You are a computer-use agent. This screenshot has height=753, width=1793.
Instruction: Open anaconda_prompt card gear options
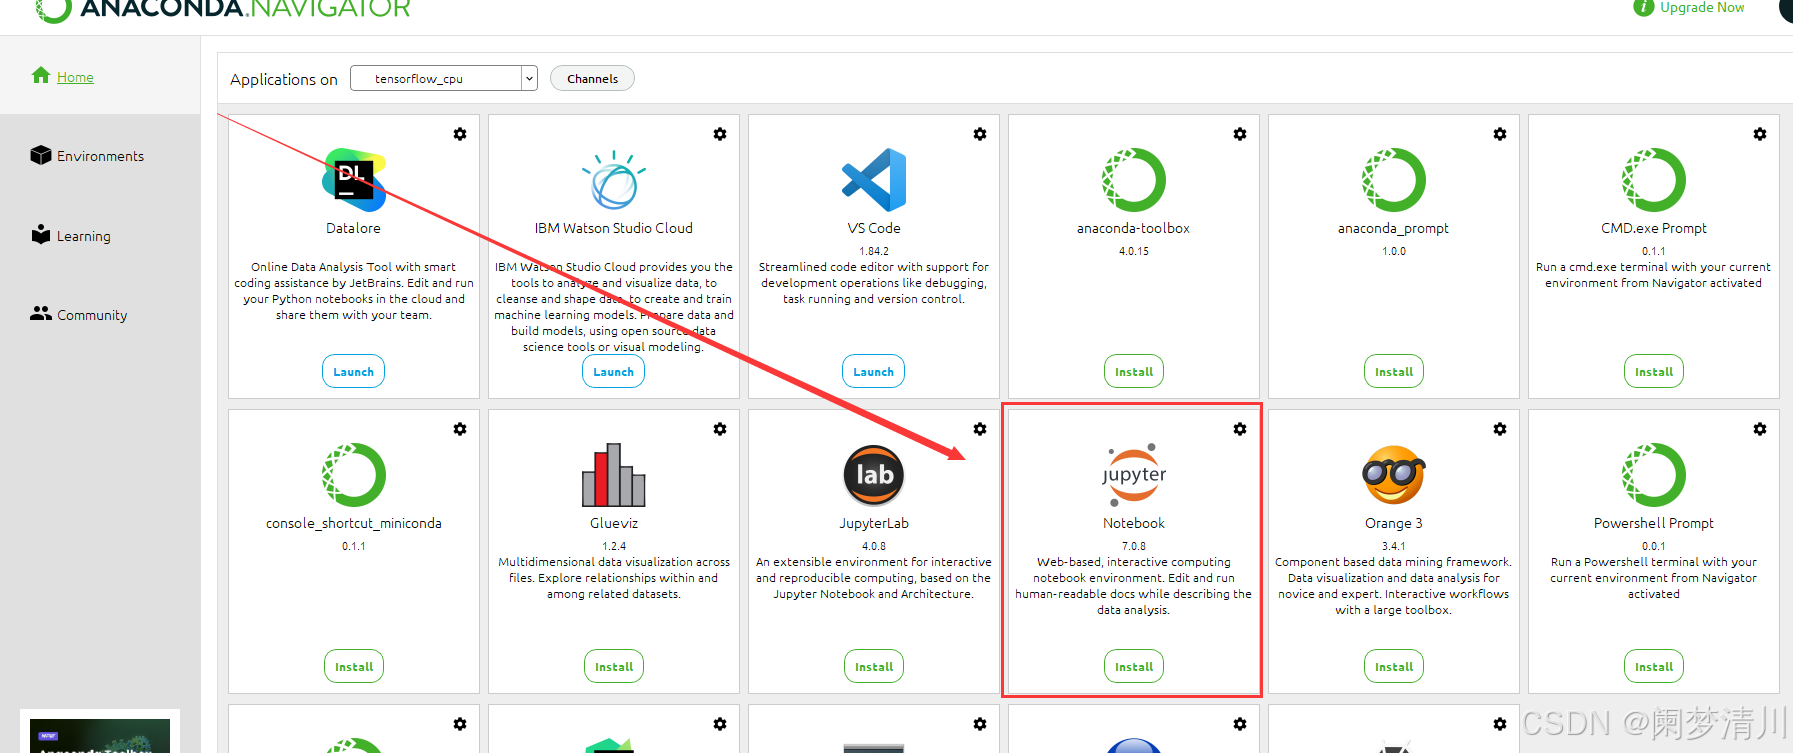tap(1500, 134)
